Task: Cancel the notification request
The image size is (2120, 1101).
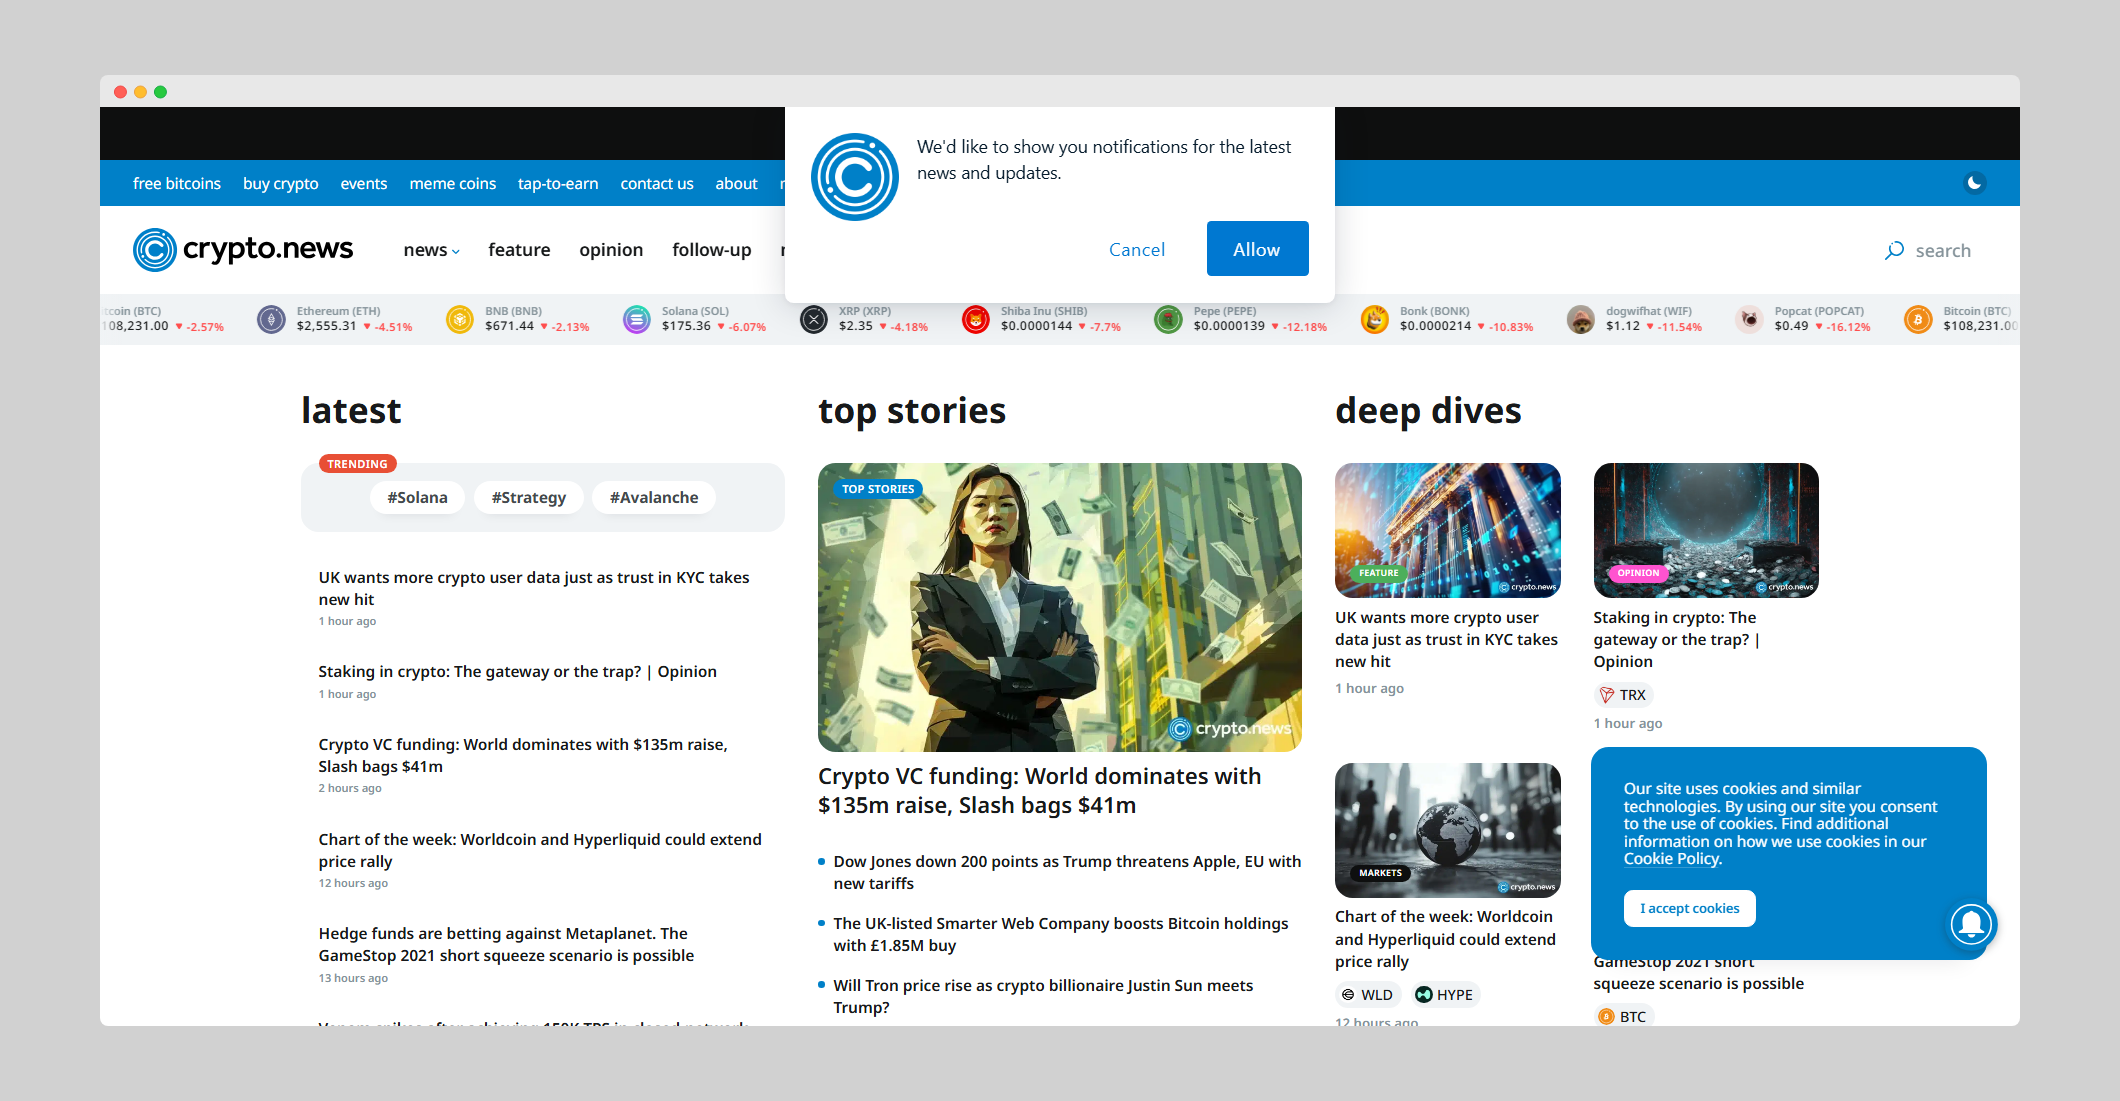Action: coord(1137,250)
